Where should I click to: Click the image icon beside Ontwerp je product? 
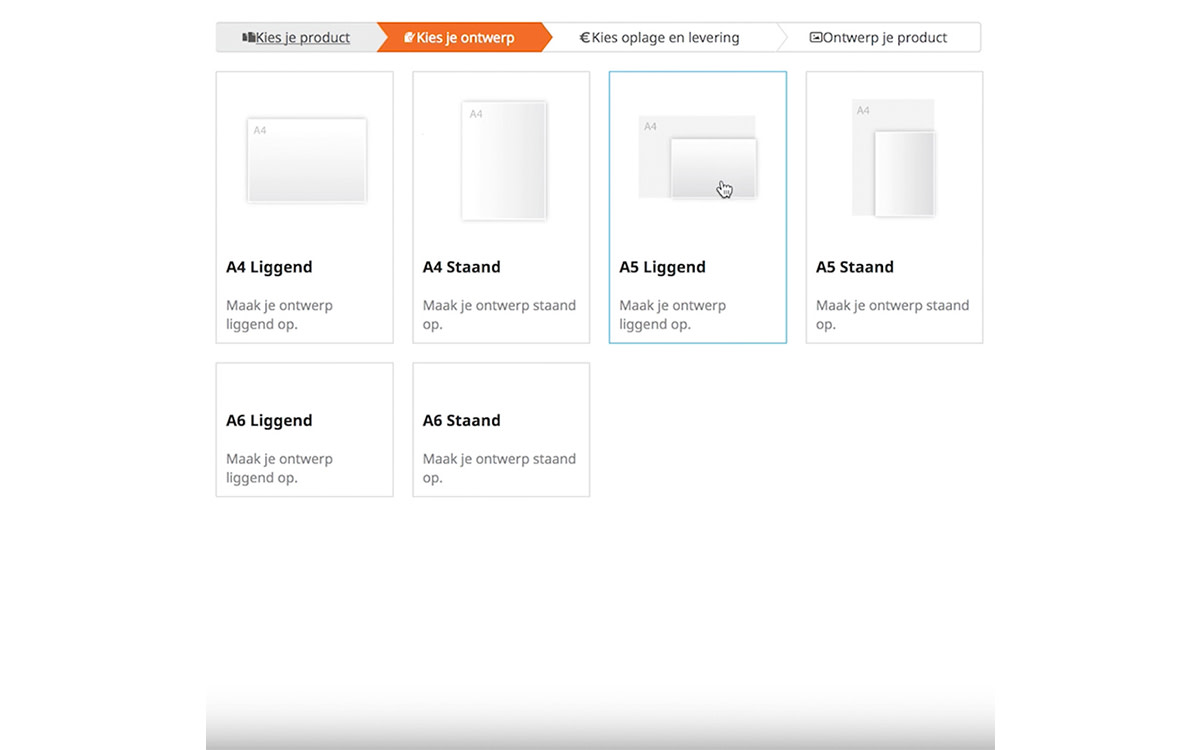(x=815, y=38)
